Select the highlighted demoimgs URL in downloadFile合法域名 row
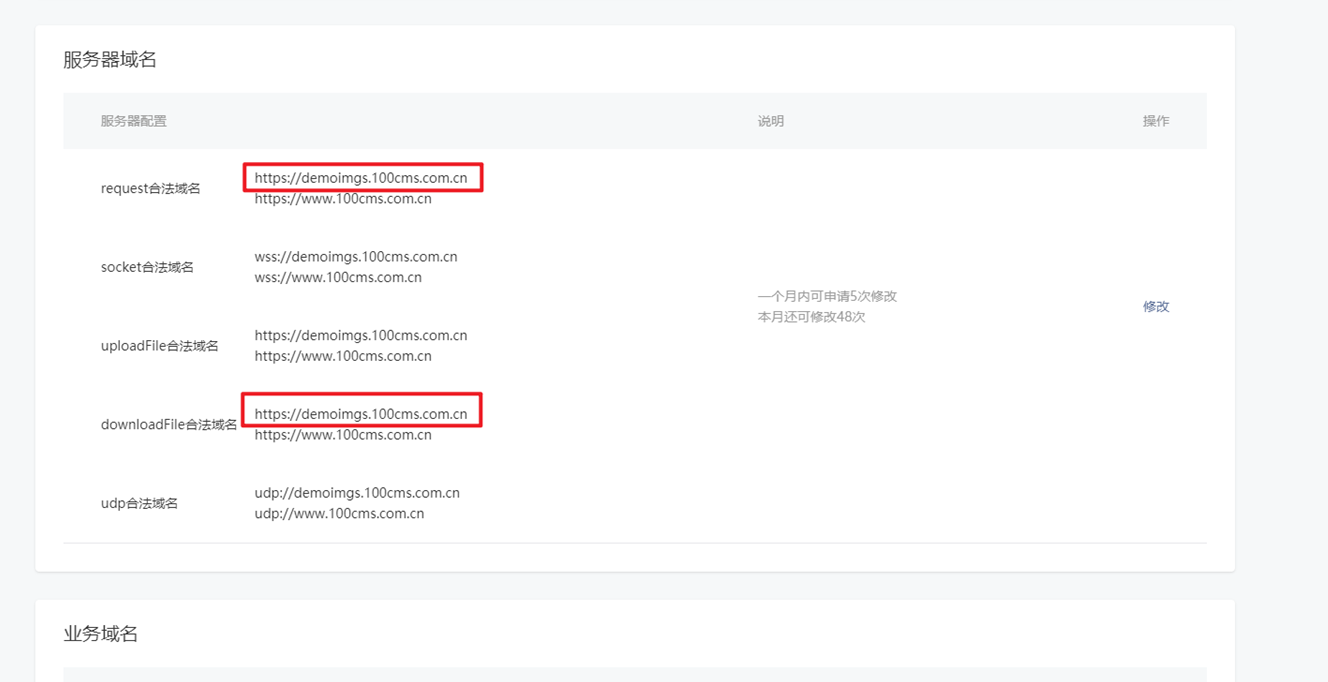 (360, 414)
